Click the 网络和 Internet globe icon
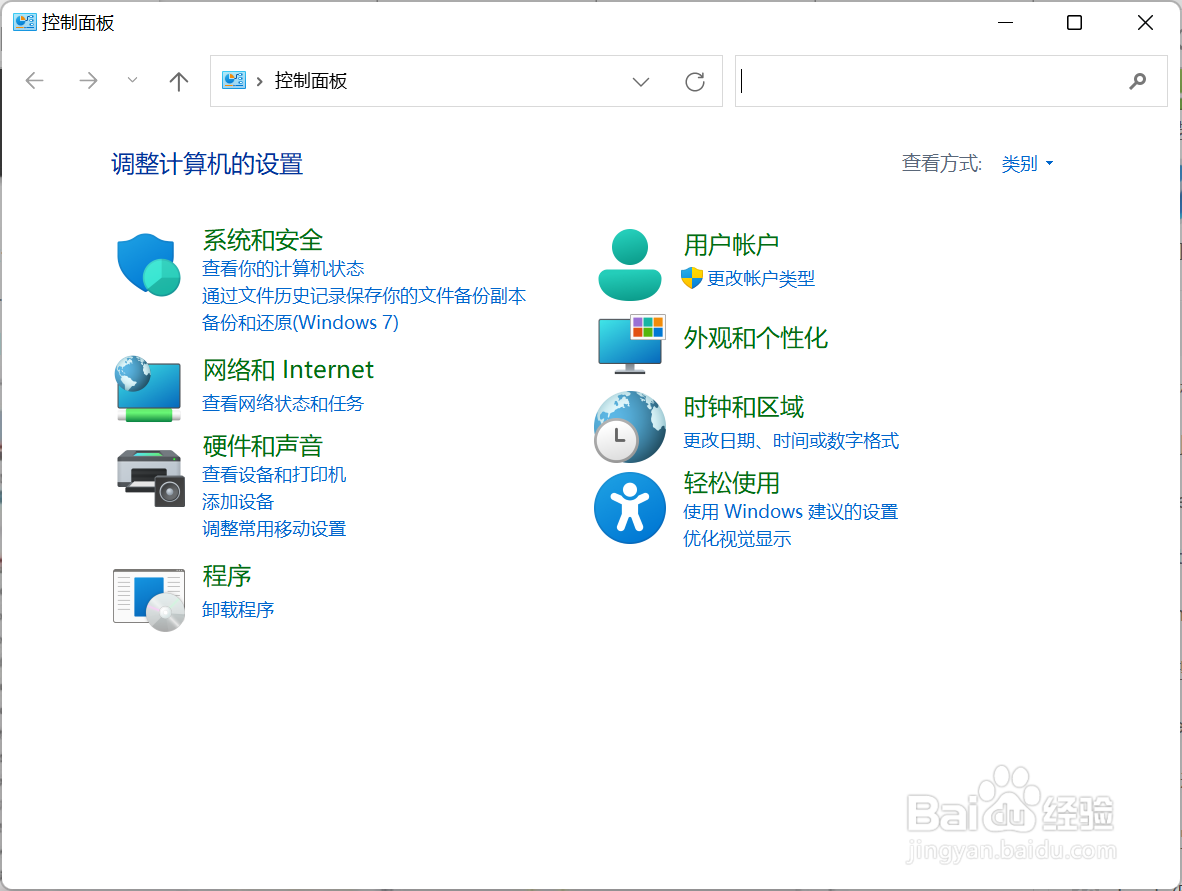 coord(148,386)
